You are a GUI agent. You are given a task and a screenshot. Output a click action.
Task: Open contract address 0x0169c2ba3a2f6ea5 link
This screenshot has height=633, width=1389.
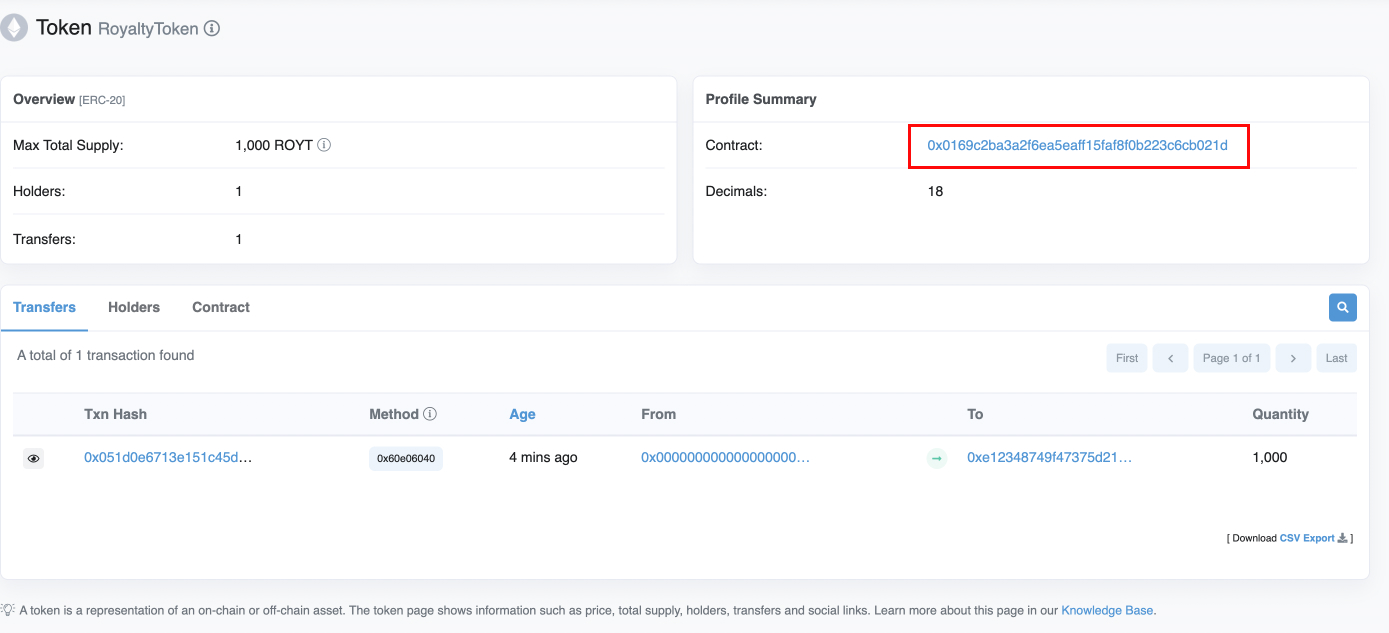1077,145
